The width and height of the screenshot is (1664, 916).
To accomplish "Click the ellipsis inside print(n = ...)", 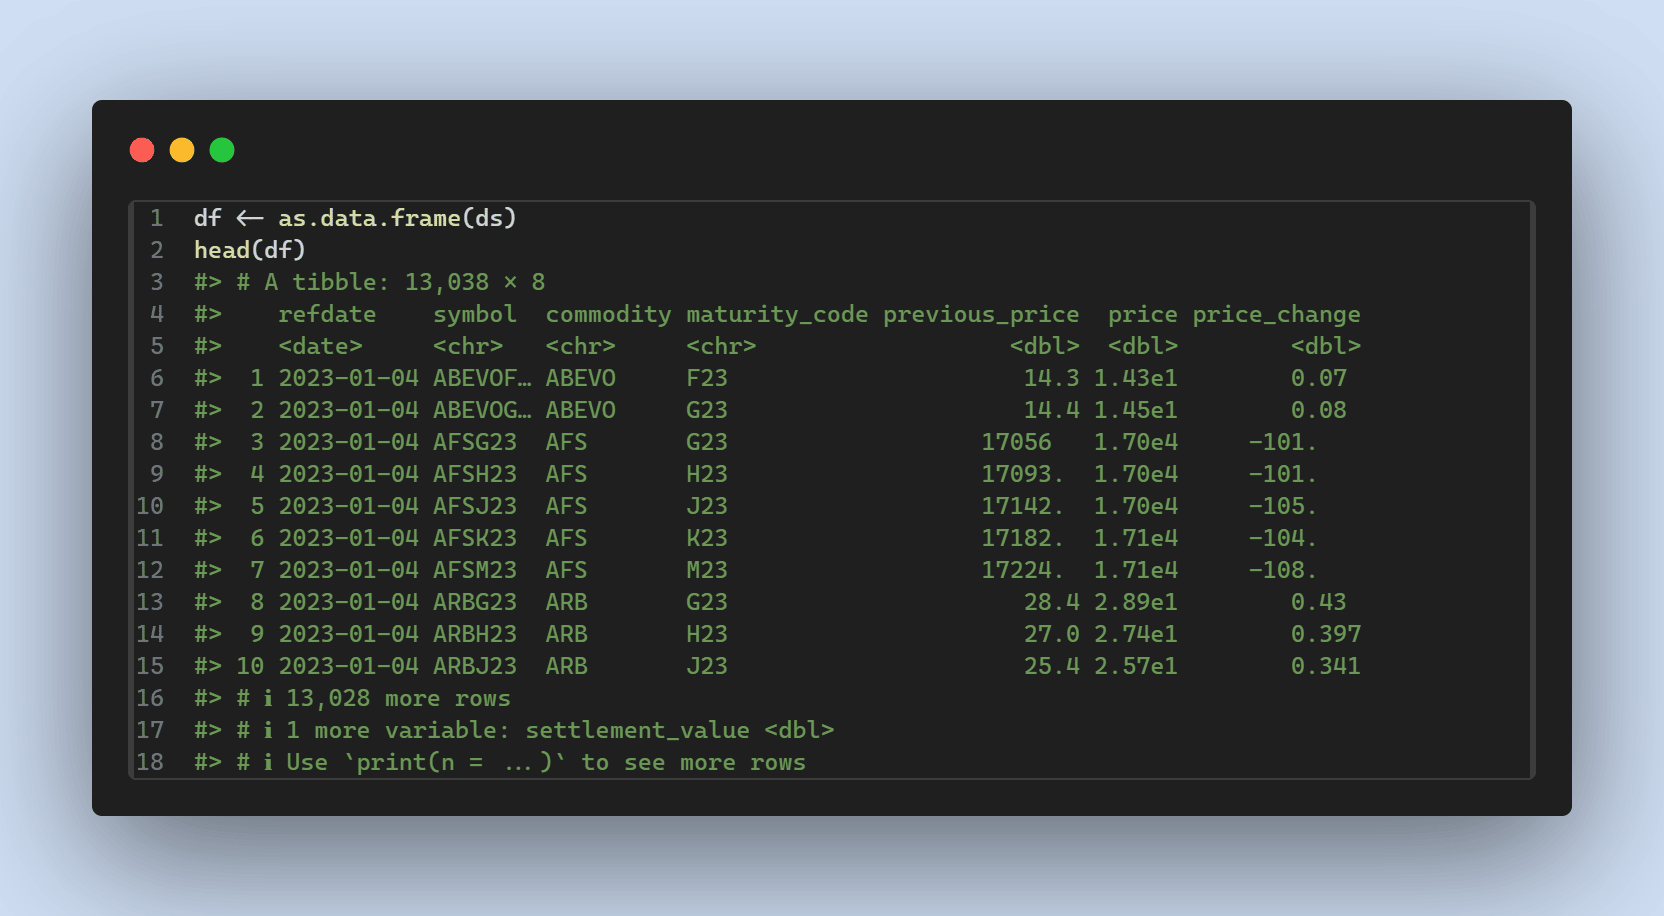I will pyautogui.click(x=517, y=764).
